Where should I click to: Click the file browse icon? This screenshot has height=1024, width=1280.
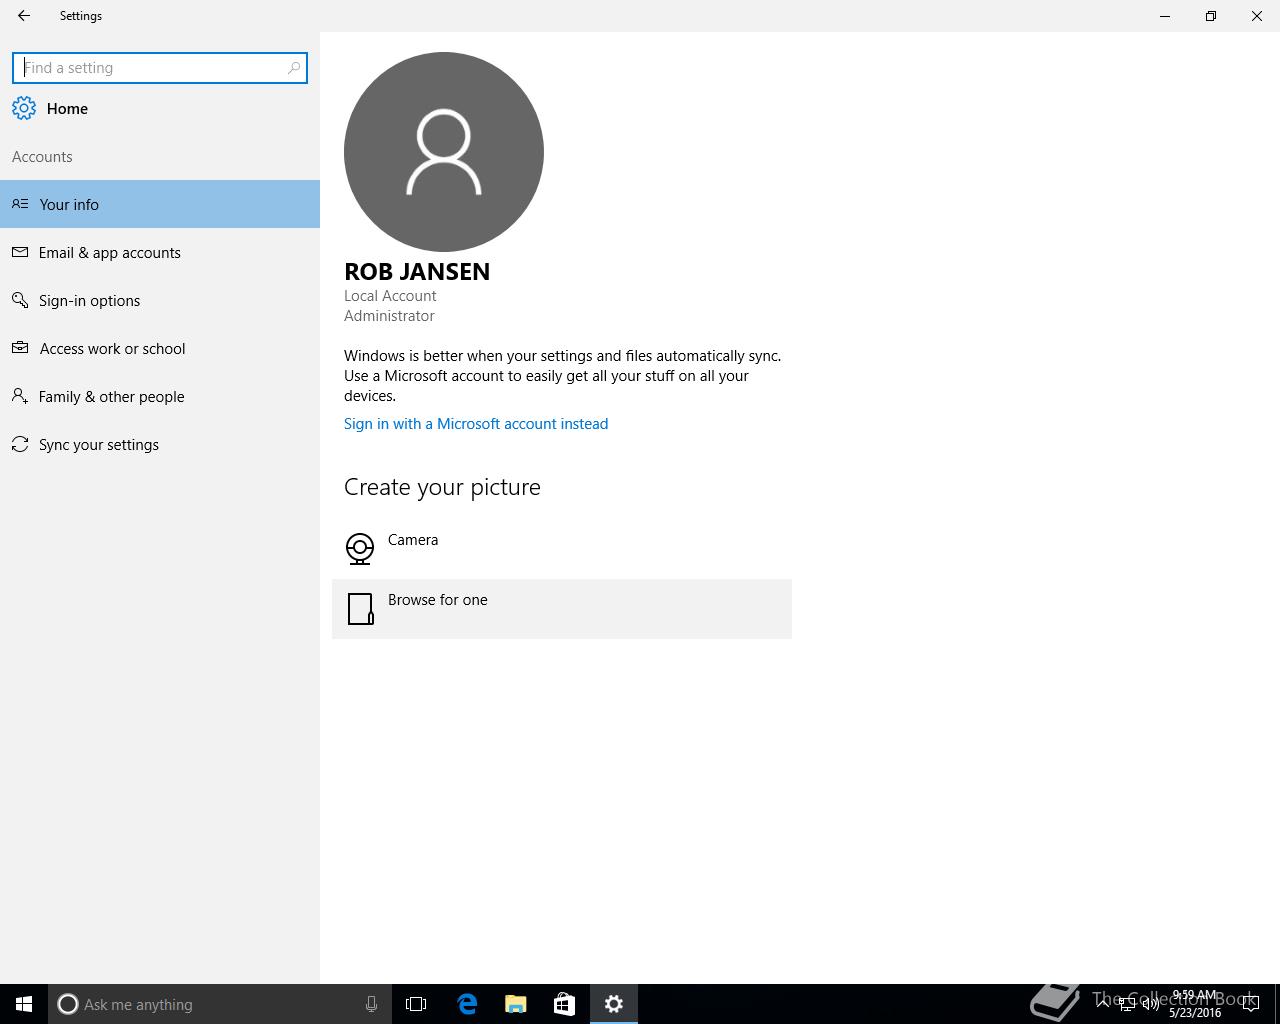[360, 608]
